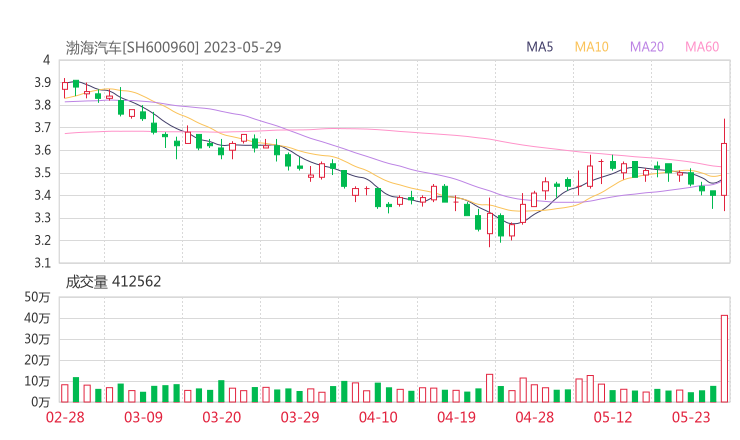Click the MA60 legend label

pos(702,47)
